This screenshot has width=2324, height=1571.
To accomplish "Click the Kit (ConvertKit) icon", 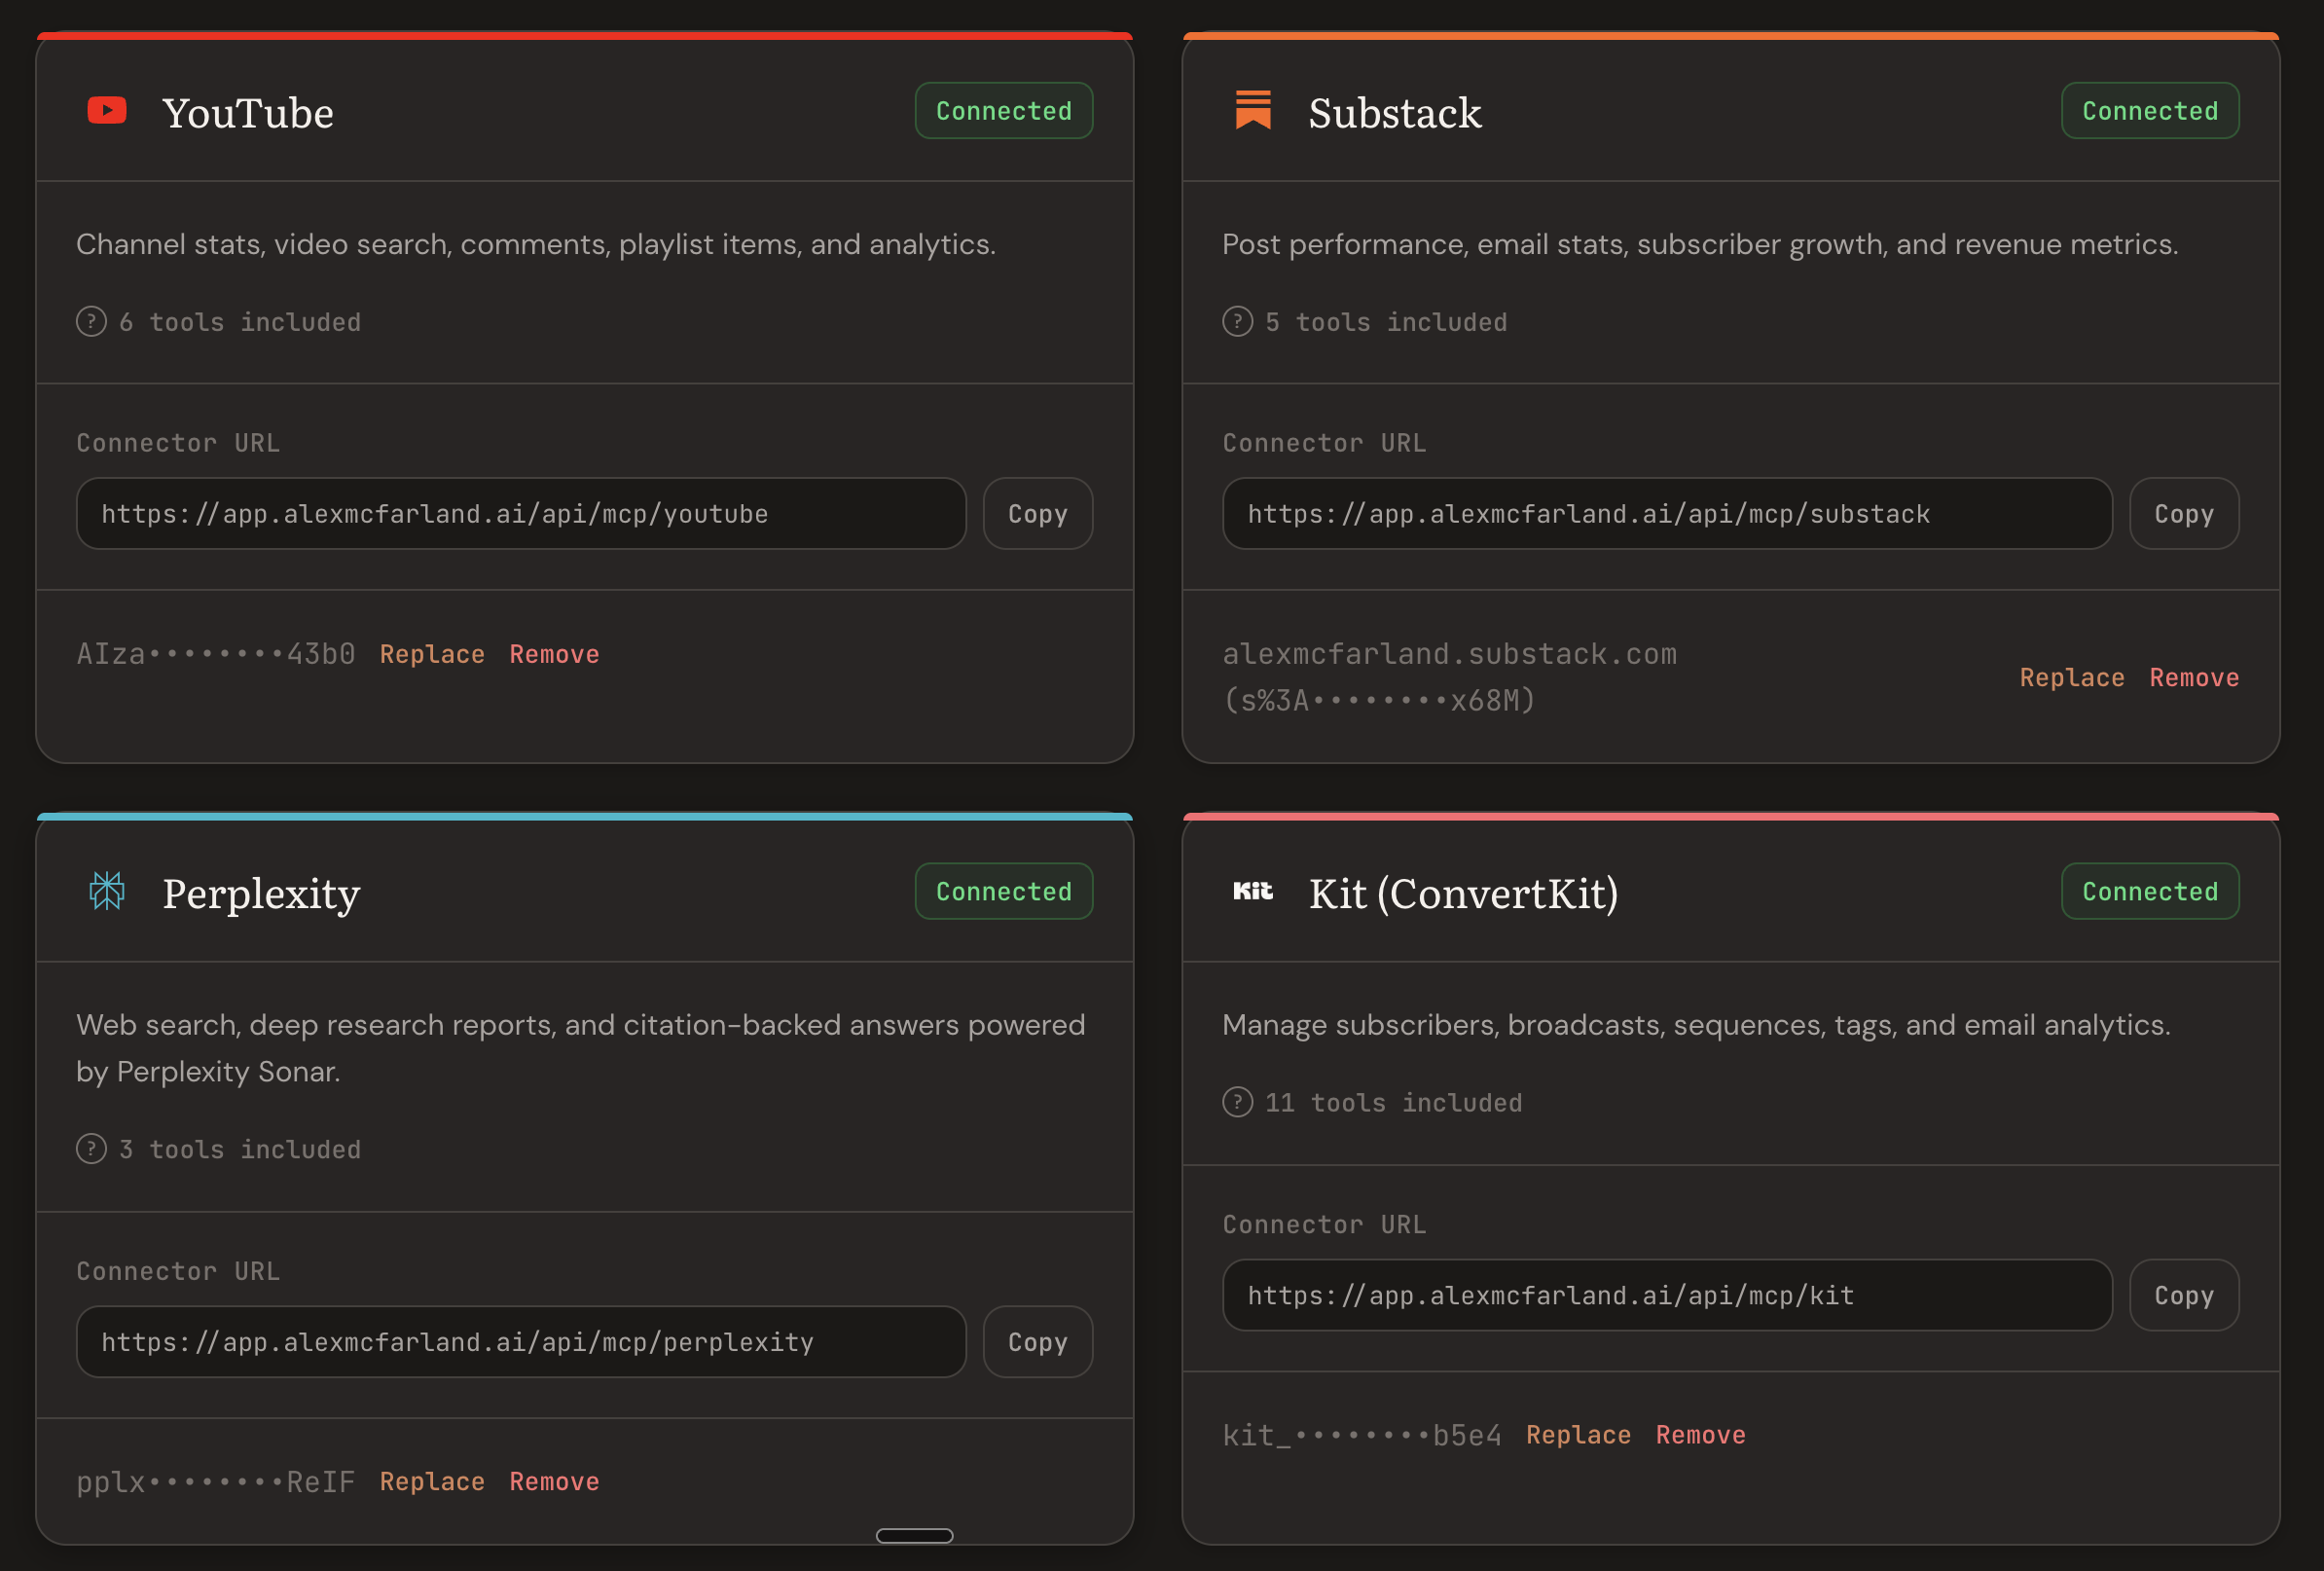I will 1252,891.
